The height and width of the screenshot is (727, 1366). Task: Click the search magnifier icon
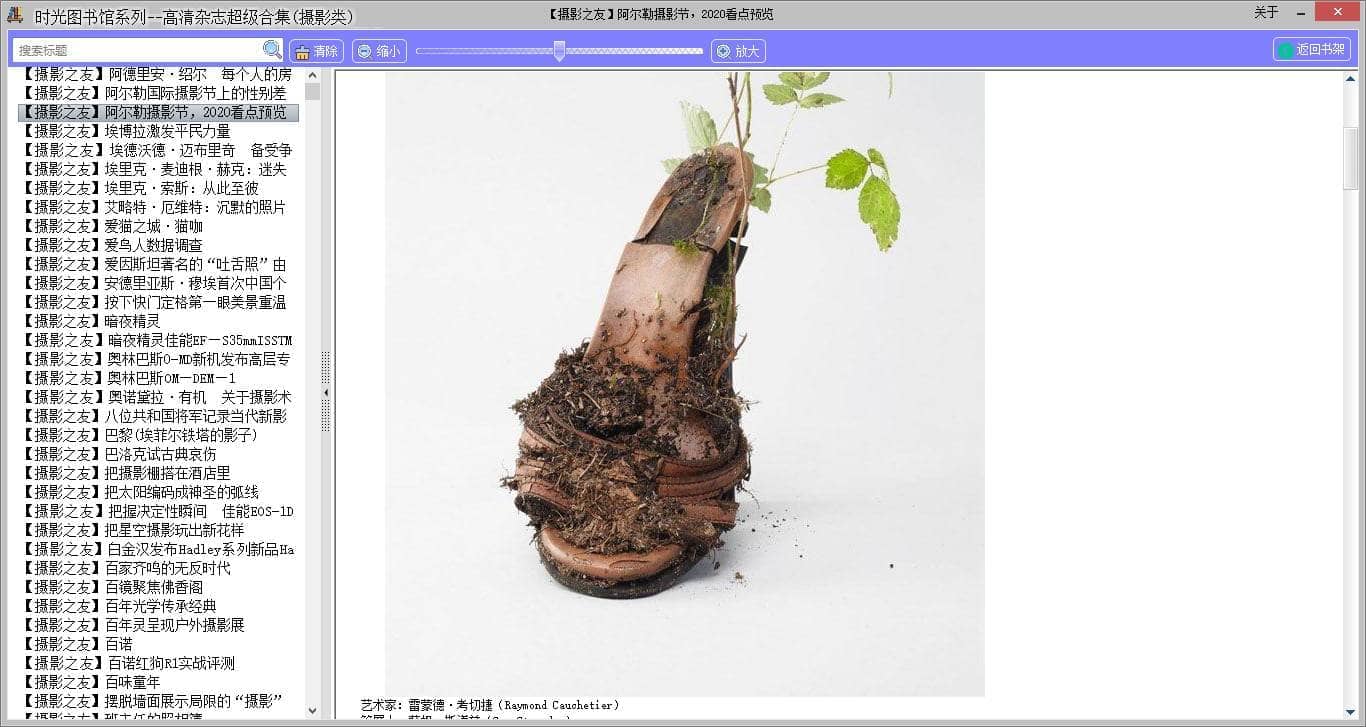pyautogui.click(x=272, y=50)
